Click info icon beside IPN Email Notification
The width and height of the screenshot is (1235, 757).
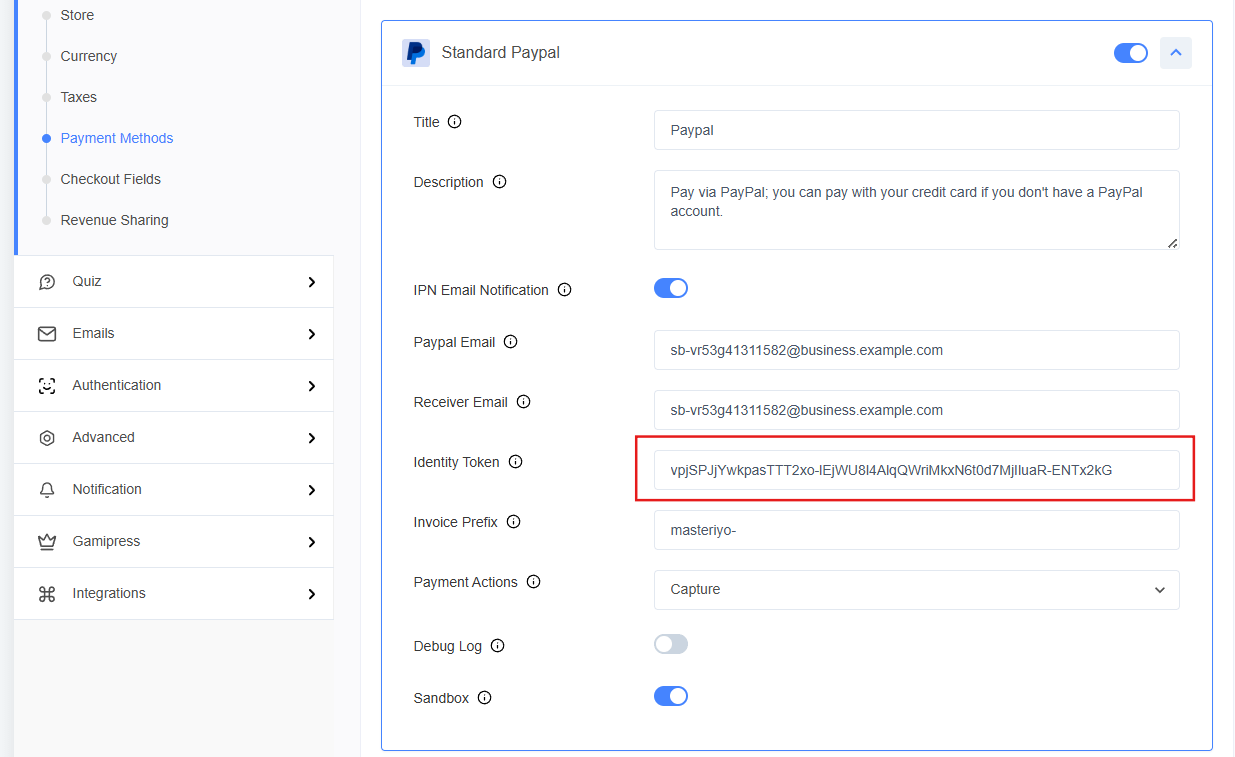point(564,290)
